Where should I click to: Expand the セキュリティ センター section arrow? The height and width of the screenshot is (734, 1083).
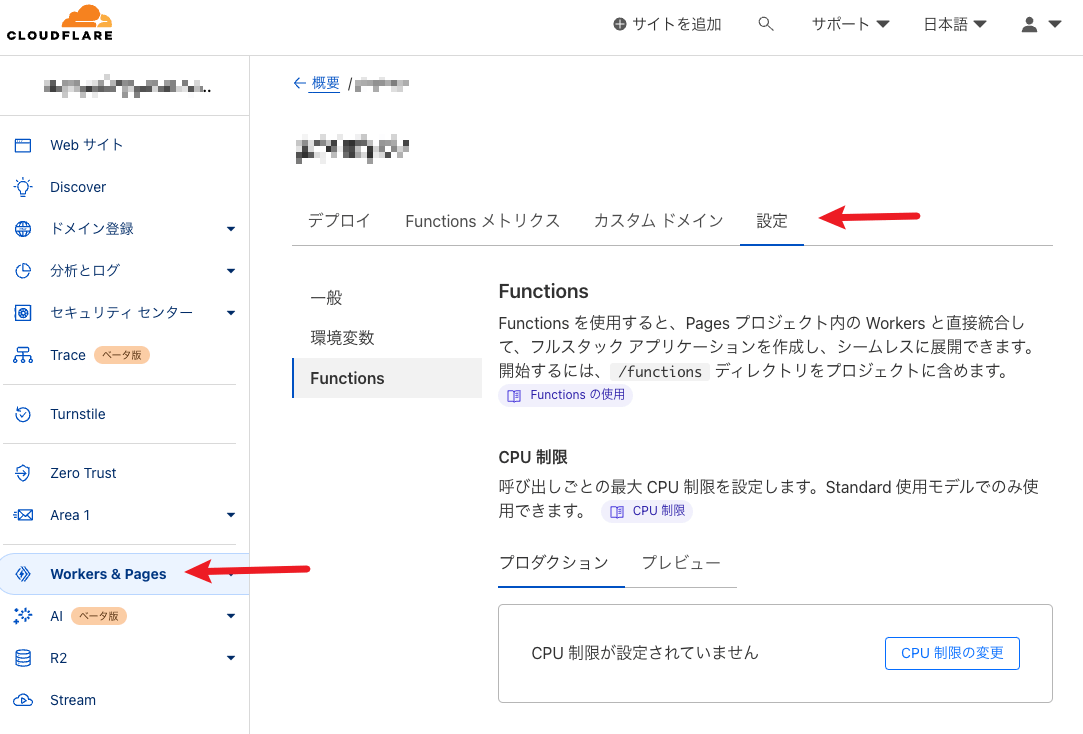[231, 313]
